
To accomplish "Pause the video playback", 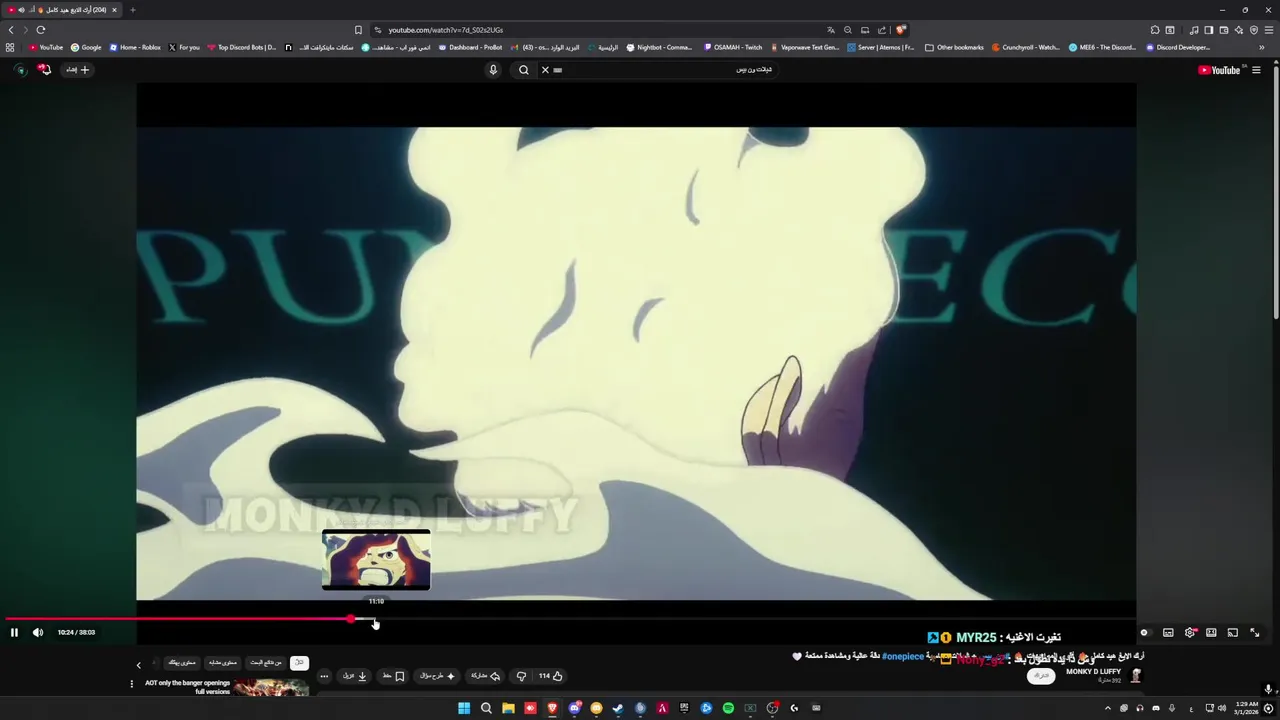I will (x=14, y=632).
